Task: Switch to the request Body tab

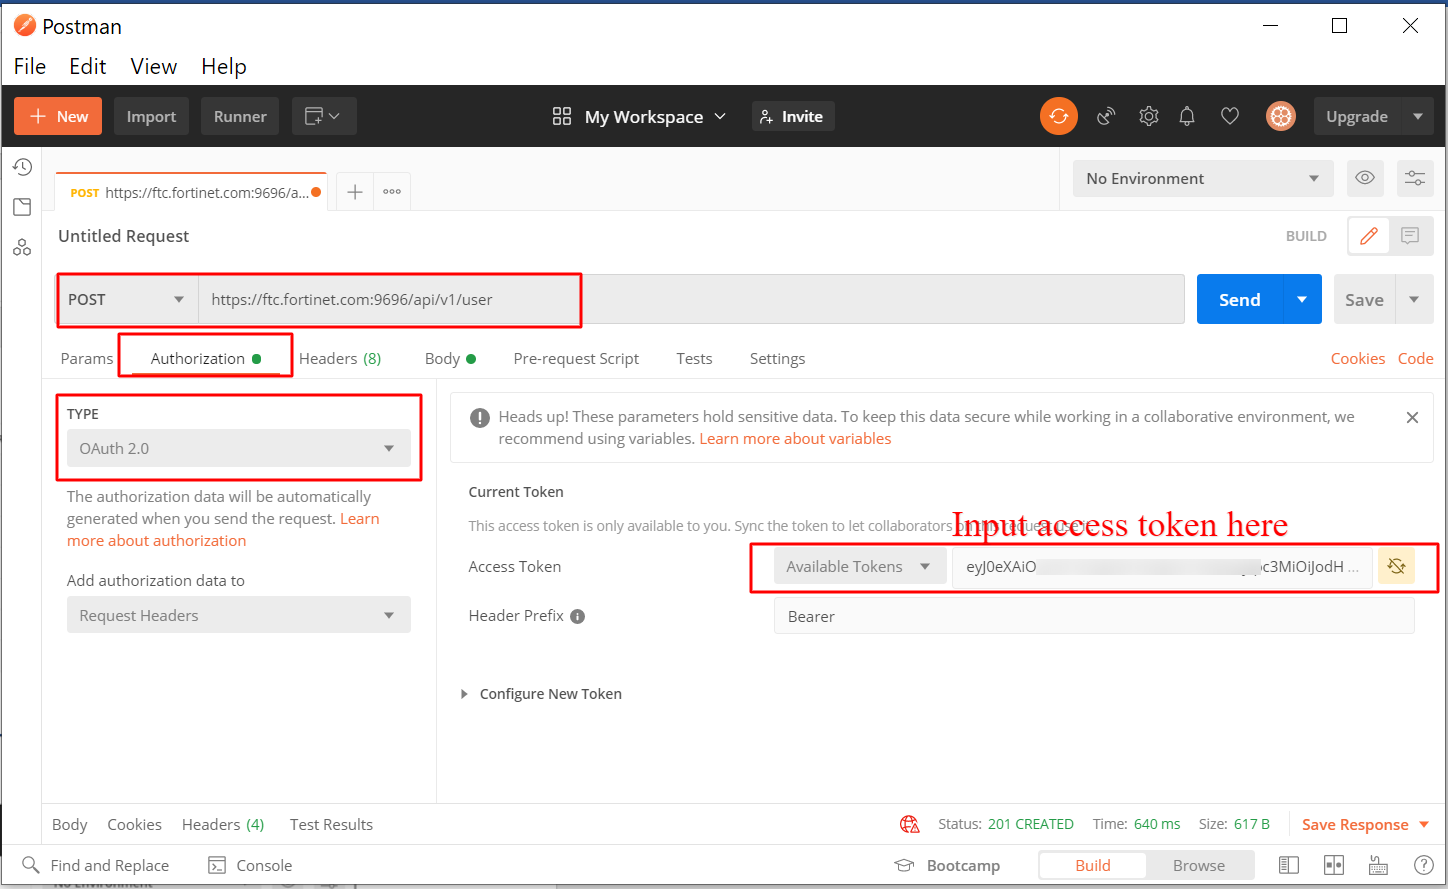Action: point(450,358)
